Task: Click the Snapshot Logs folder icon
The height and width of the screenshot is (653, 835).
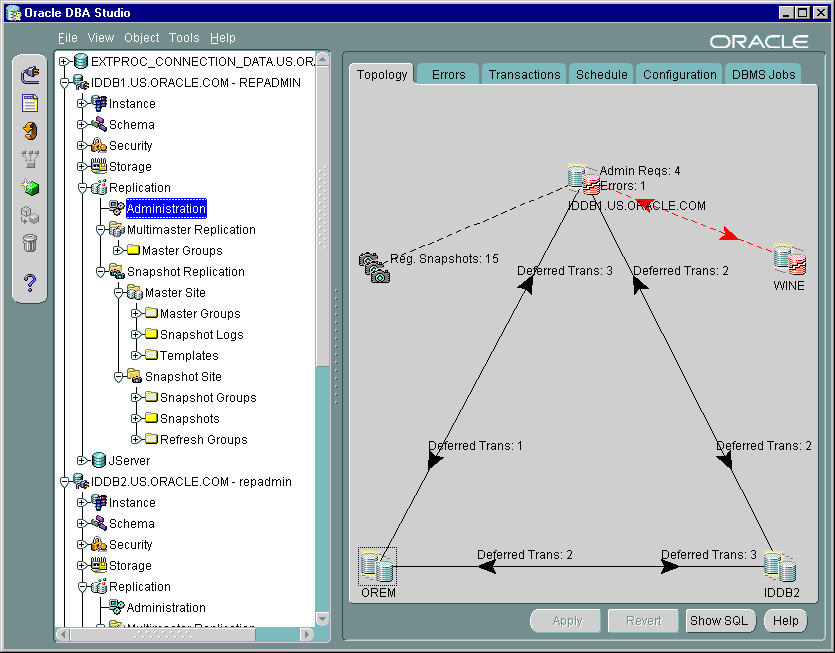Action: (151, 334)
